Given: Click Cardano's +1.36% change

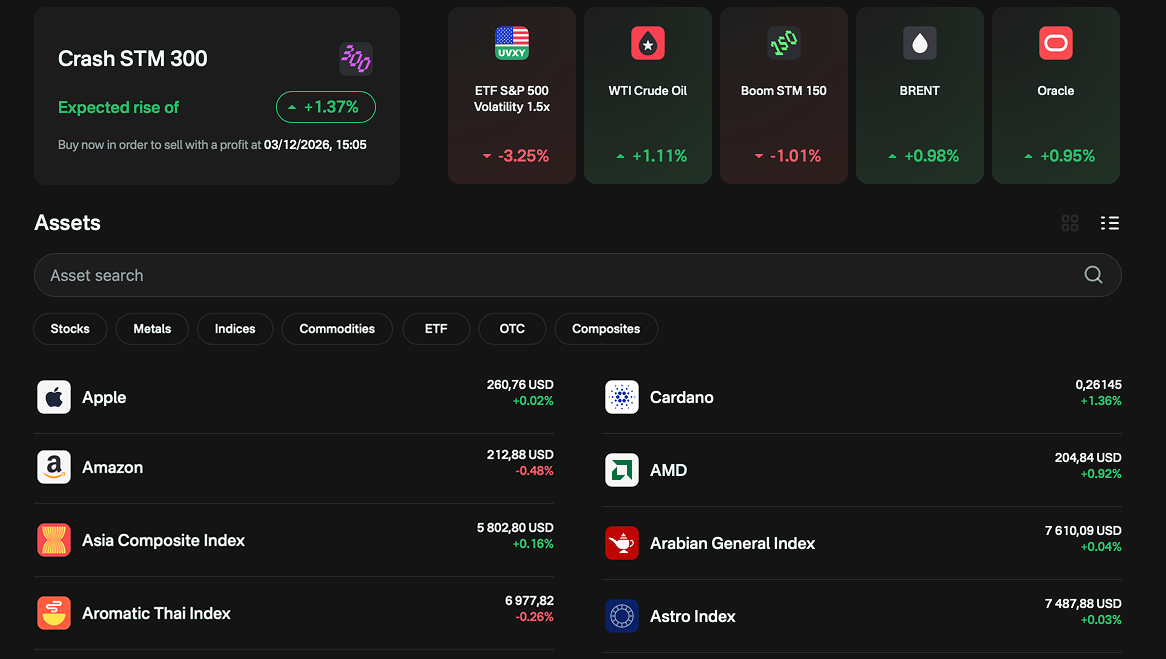Looking at the screenshot, I should point(1101,400).
